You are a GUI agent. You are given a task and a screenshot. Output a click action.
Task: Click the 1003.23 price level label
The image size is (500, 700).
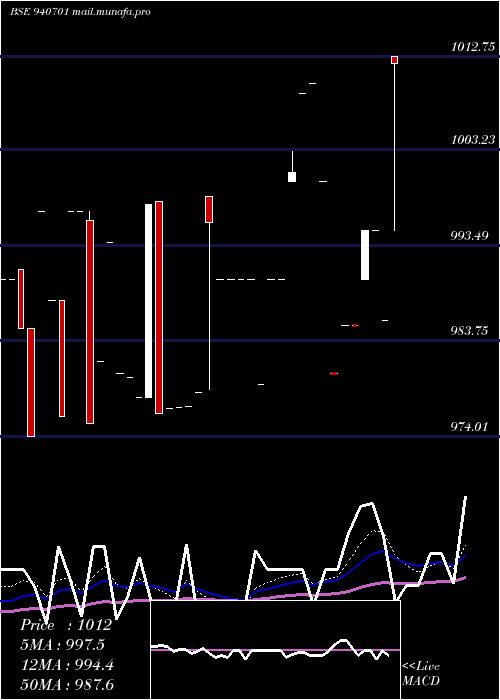coord(473,140)
